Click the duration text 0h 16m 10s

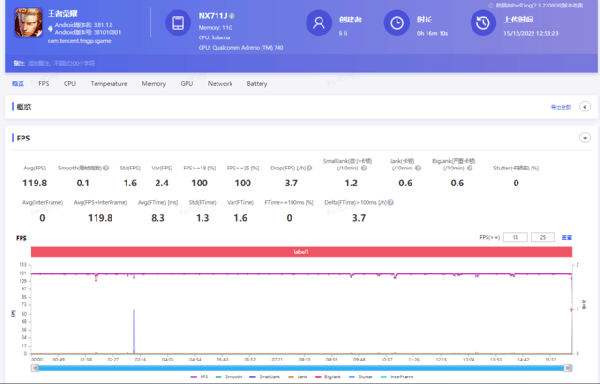pos(432,33)
